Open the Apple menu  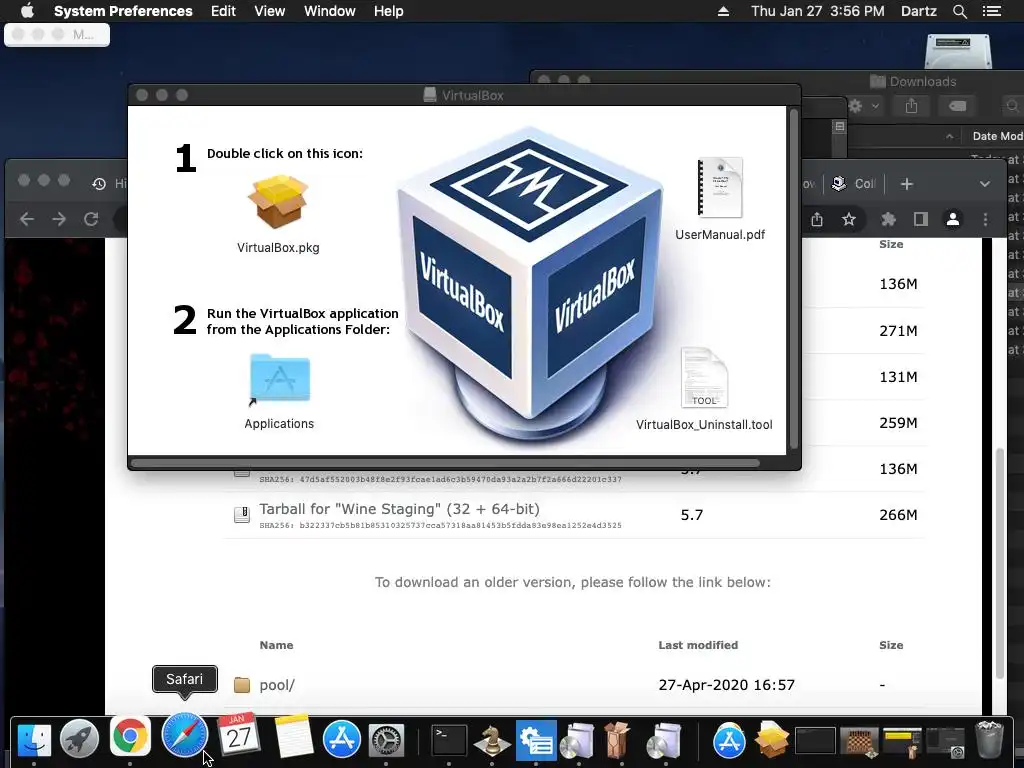pos(27,11)
